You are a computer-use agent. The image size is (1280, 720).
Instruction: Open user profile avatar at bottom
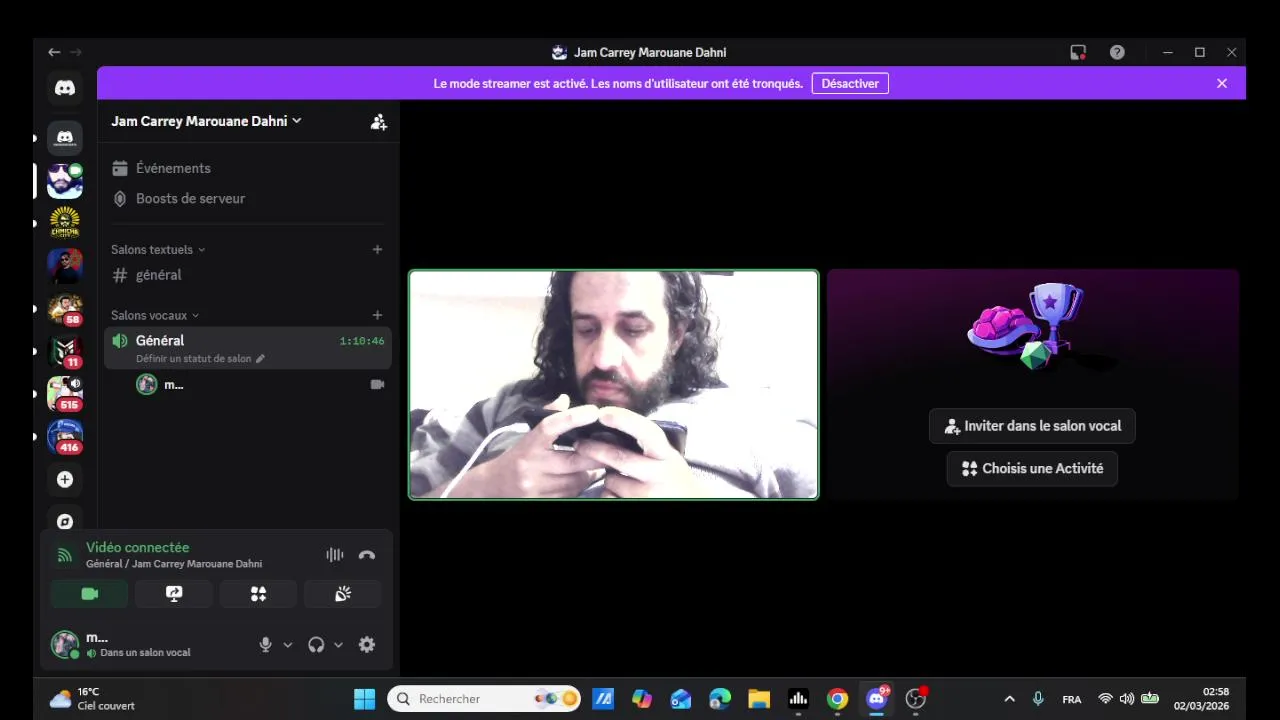coord(65,644)
